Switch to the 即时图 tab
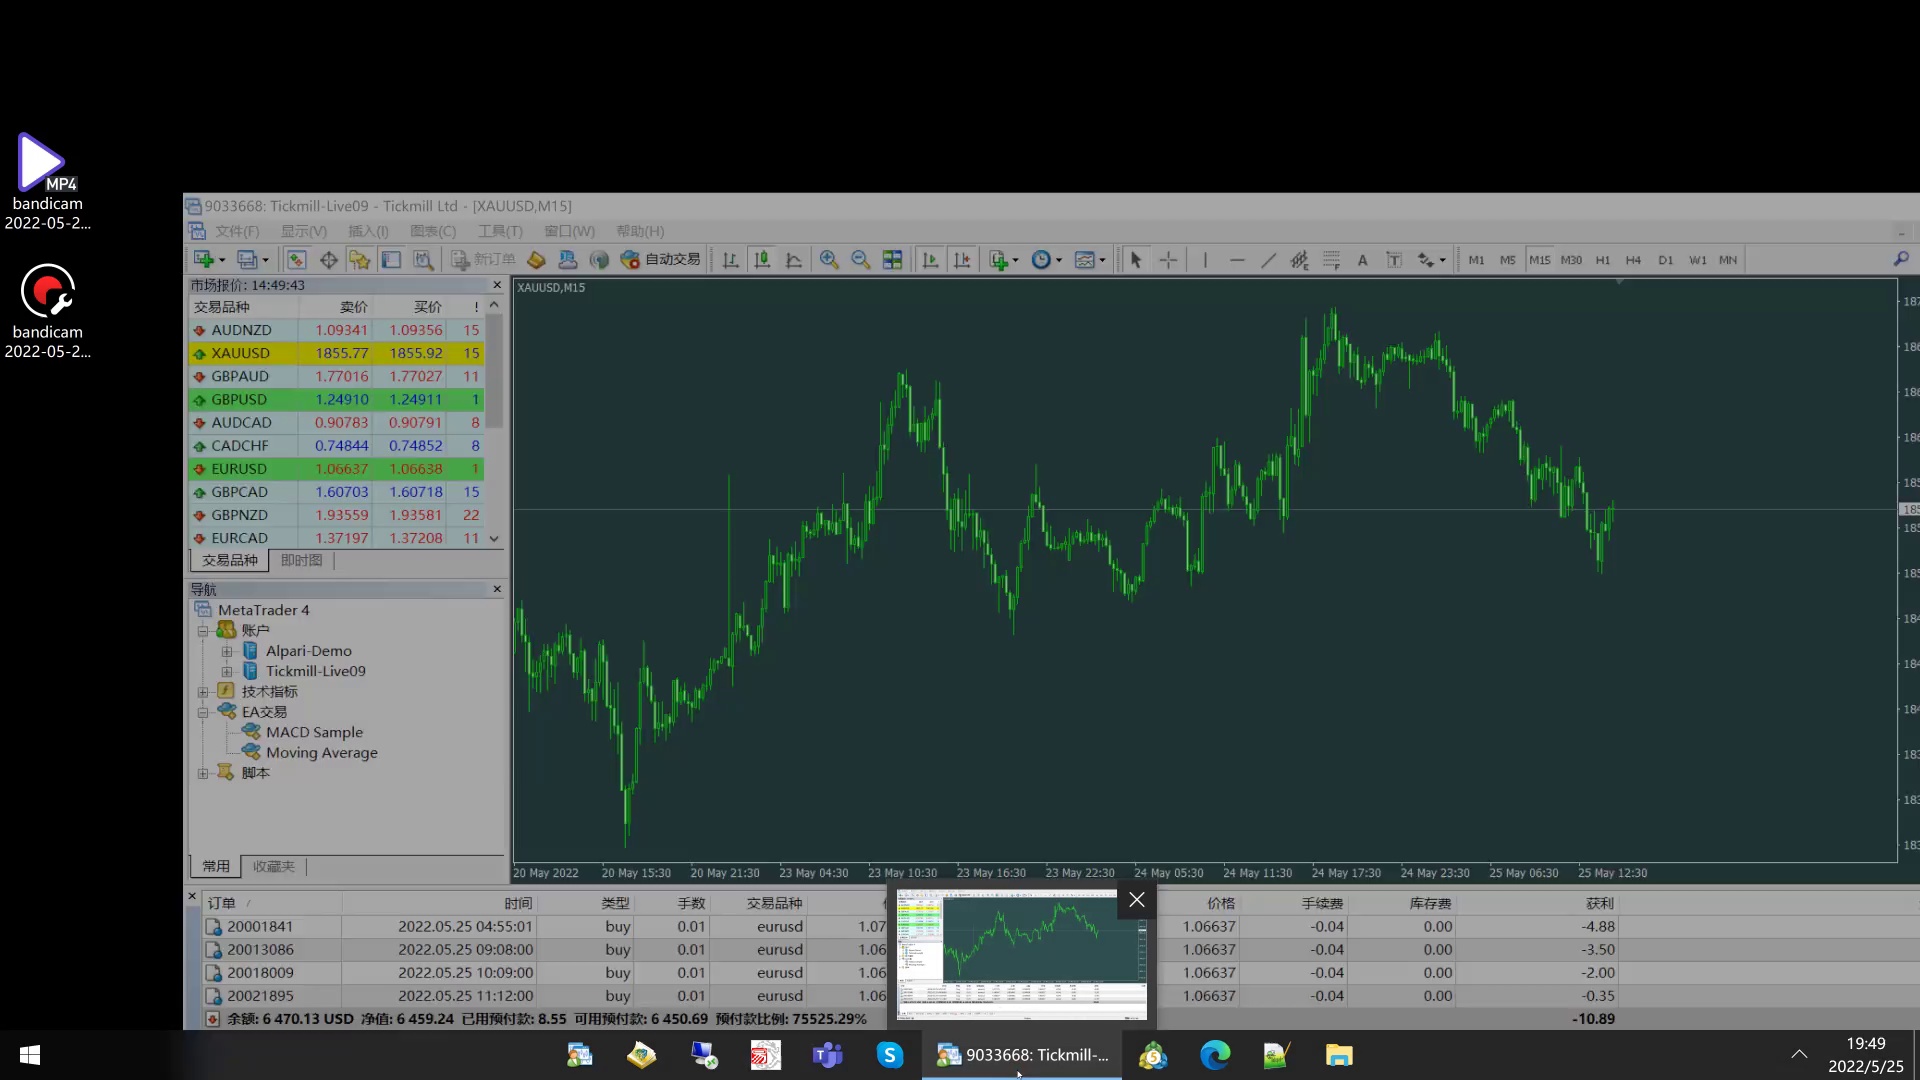This screenshot has width=1920, height=1080. click(x=301, y=561)
